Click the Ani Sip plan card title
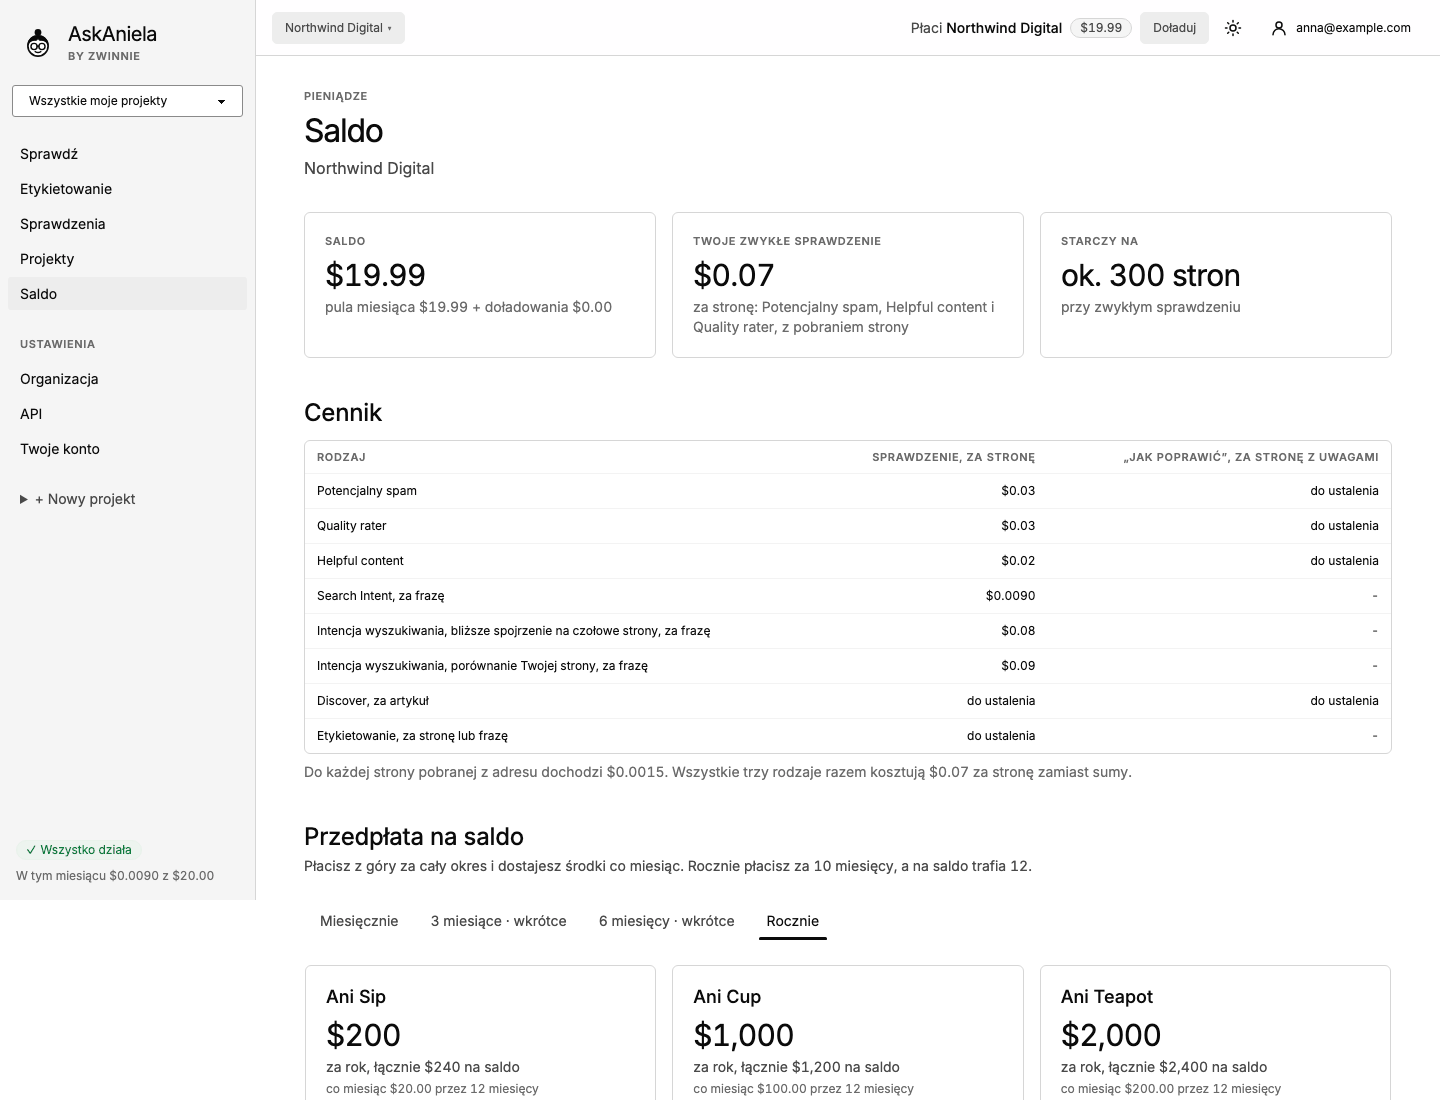This screenshot has width=1440, height=1100. click(x=356, y=997)
